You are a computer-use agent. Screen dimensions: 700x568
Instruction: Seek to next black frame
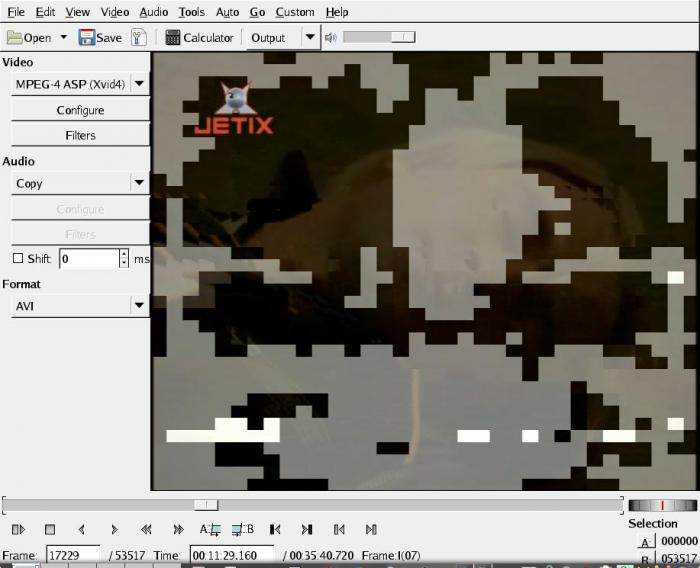[307, 530]
